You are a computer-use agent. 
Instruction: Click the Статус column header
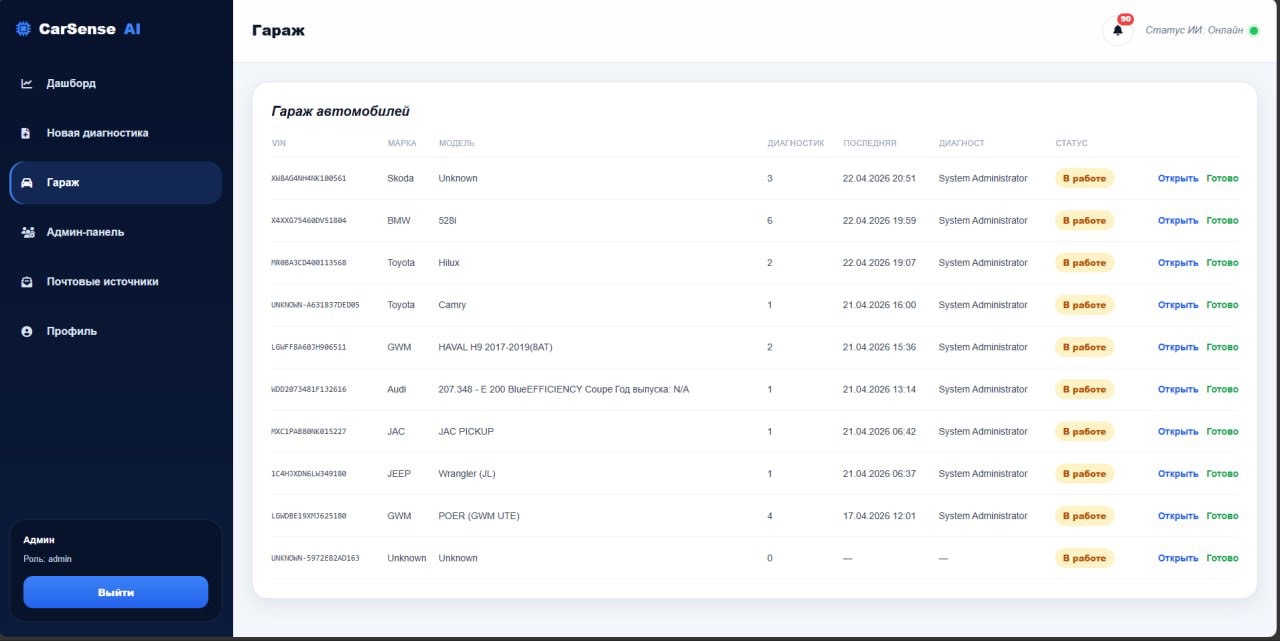coord(1071,143)
